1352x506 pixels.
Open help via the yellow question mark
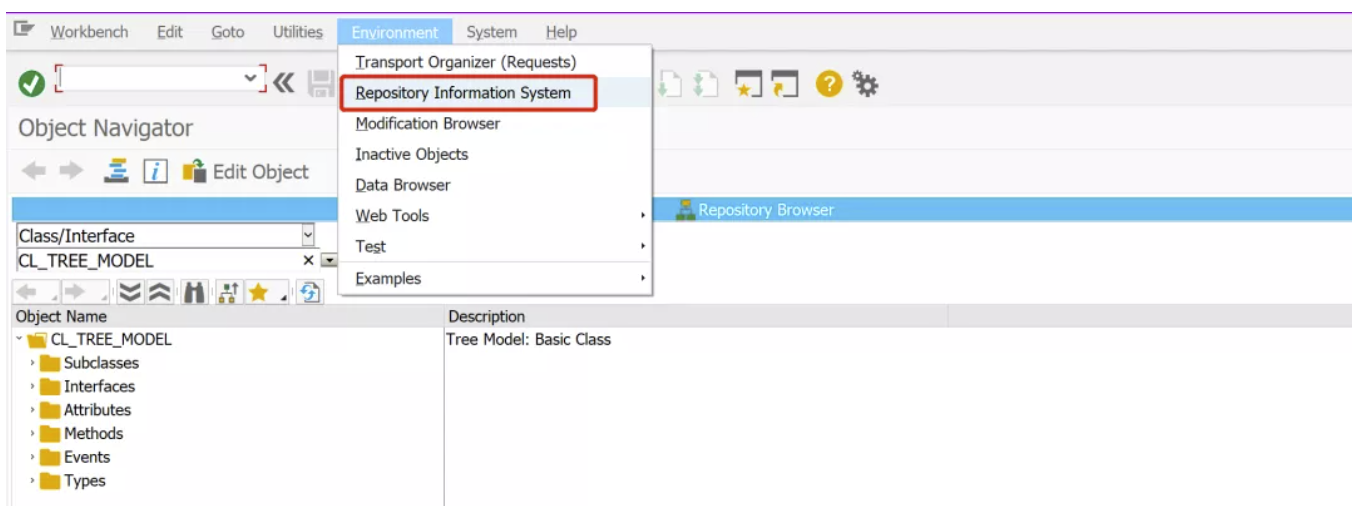829,86
